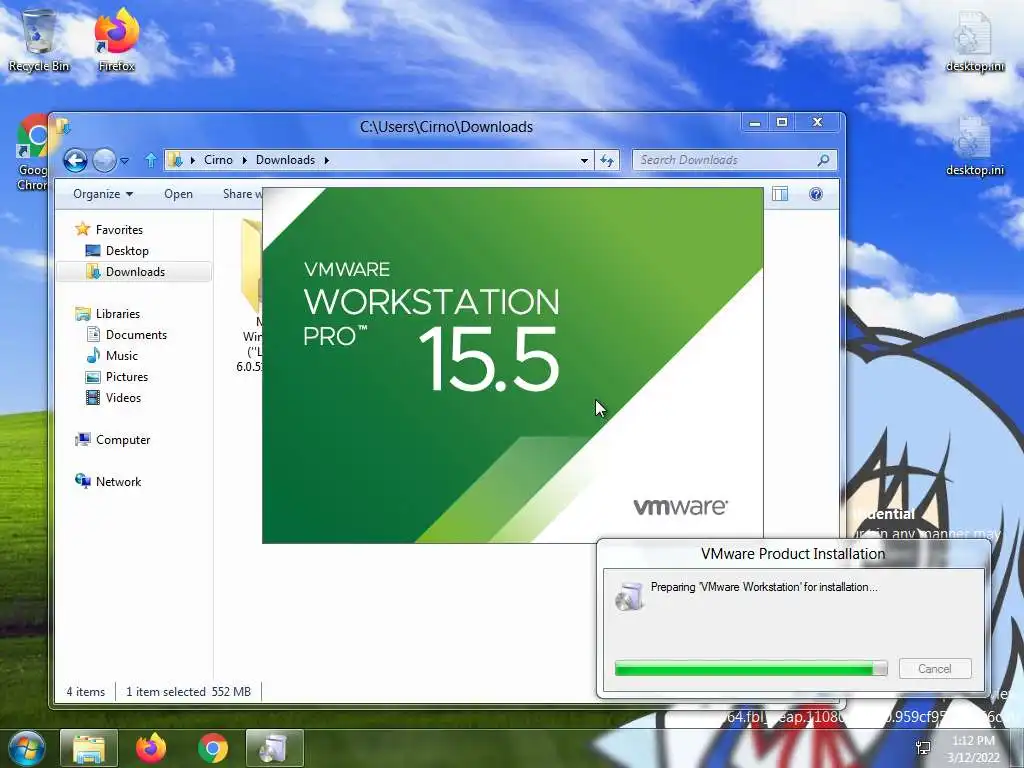Select the Cirno breadcrumb in address bar
Screen dimensions: 1024x768
click(218, 160)
